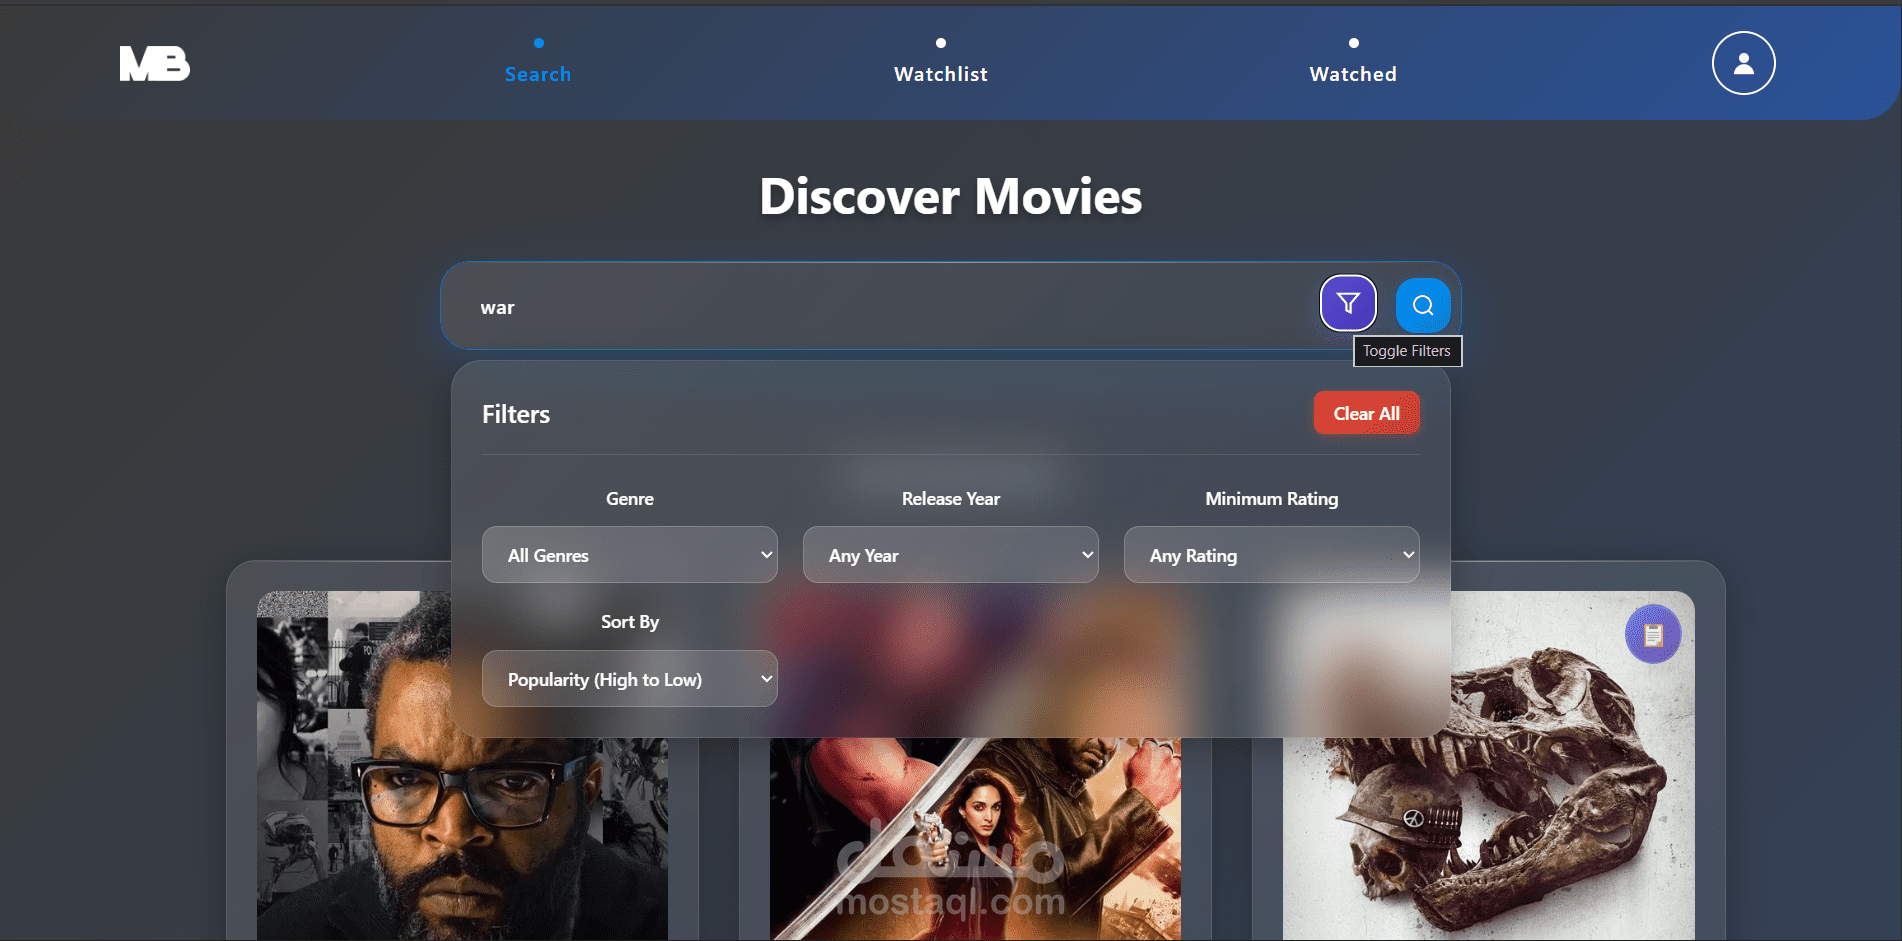Image resolution: width=1902 pixels, height=941 pixels.
Task: Expand the Any Year release dropdown
Action: point(950,554)
